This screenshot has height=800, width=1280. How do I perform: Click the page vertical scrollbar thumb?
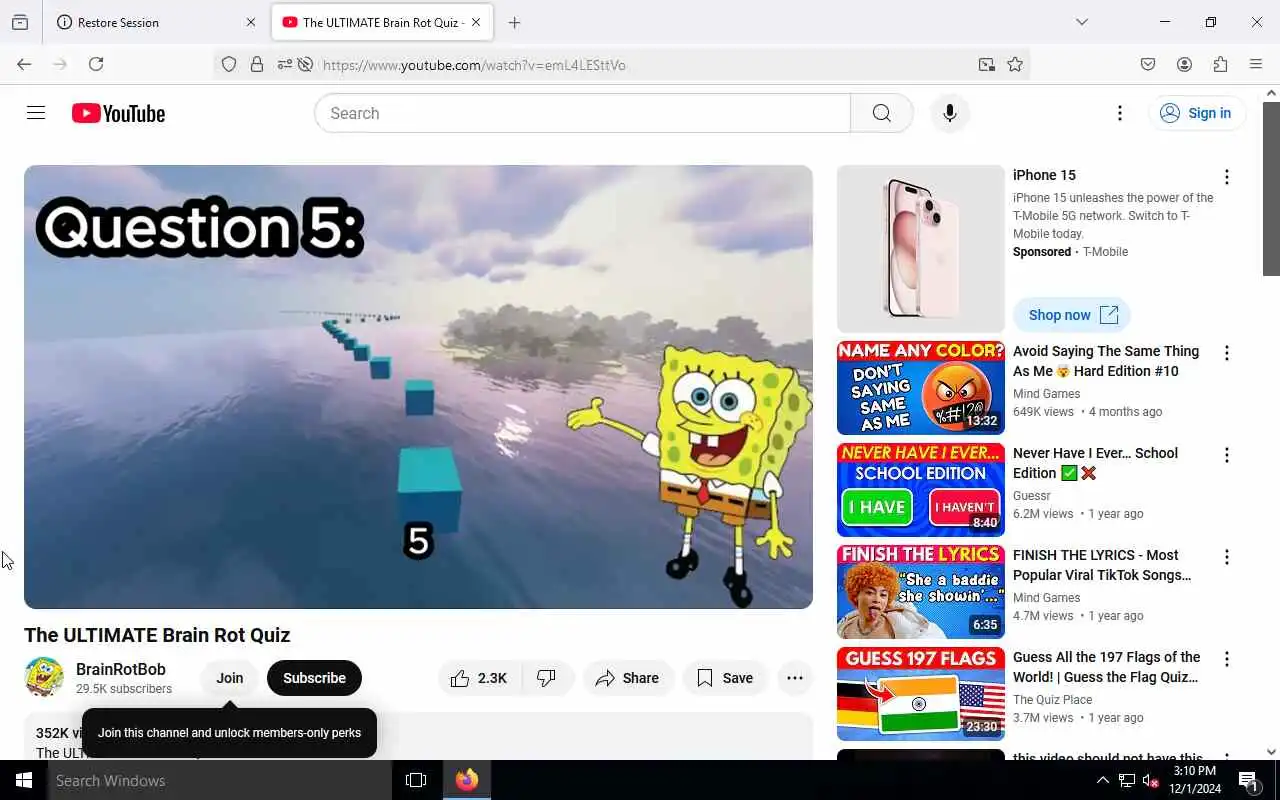click(x=1271, y=187)
